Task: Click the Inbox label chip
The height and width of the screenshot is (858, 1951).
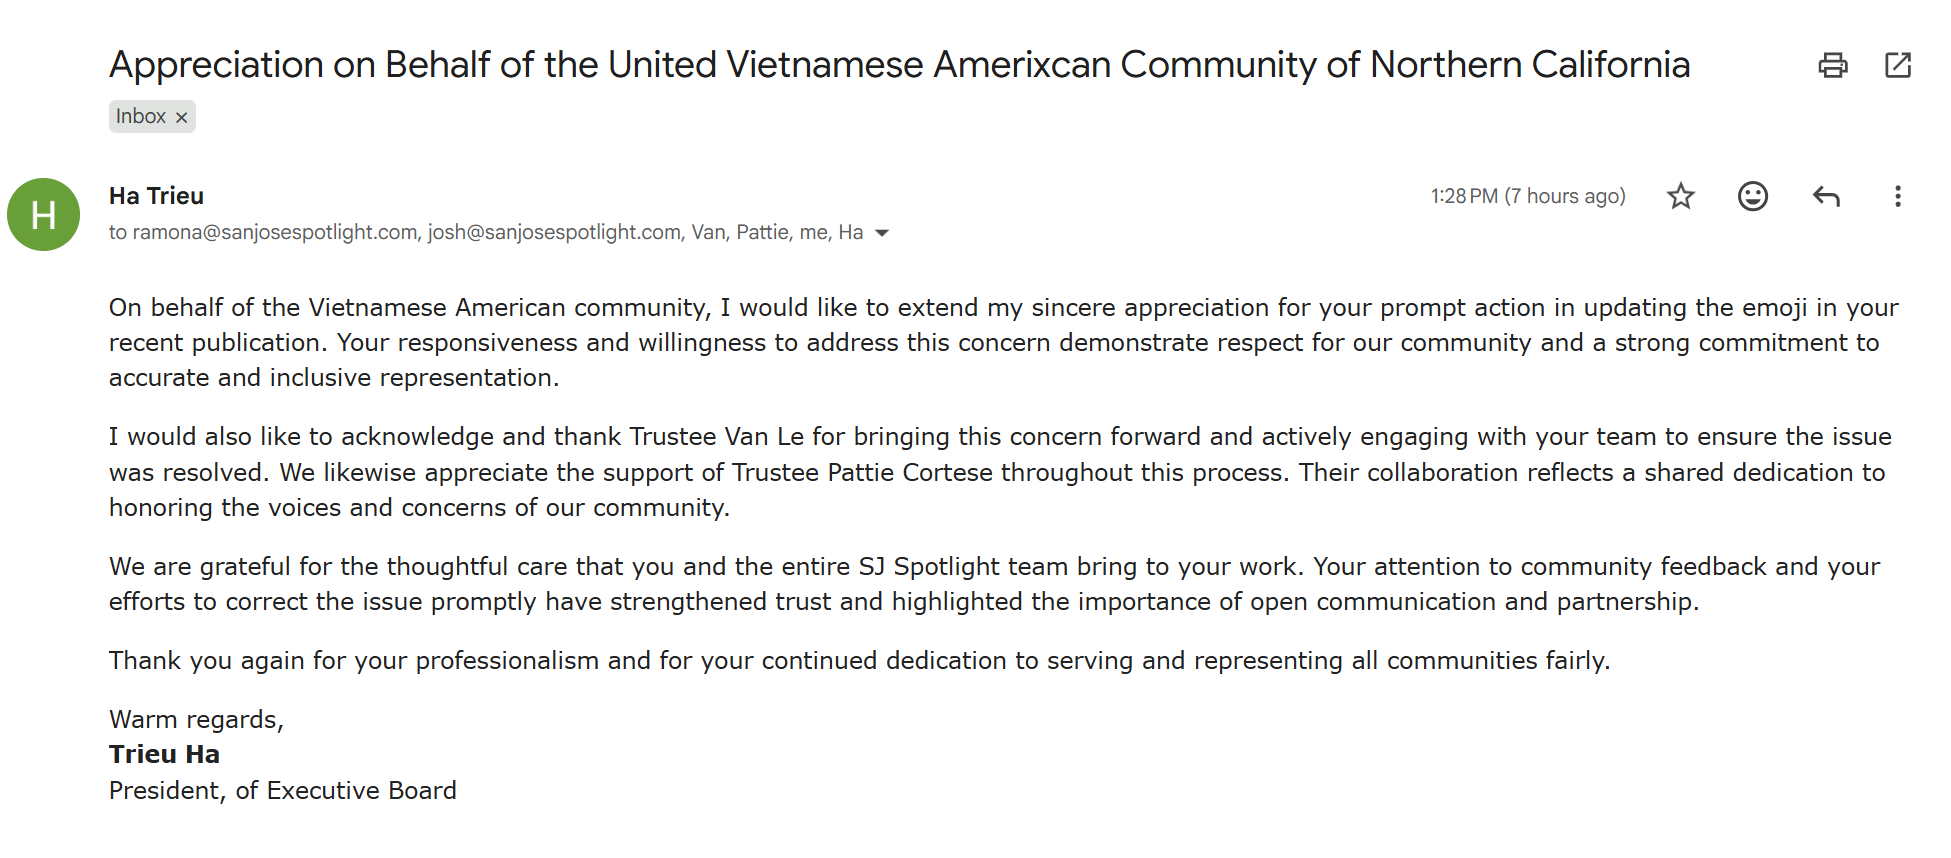Action: [x=141, y=117]
